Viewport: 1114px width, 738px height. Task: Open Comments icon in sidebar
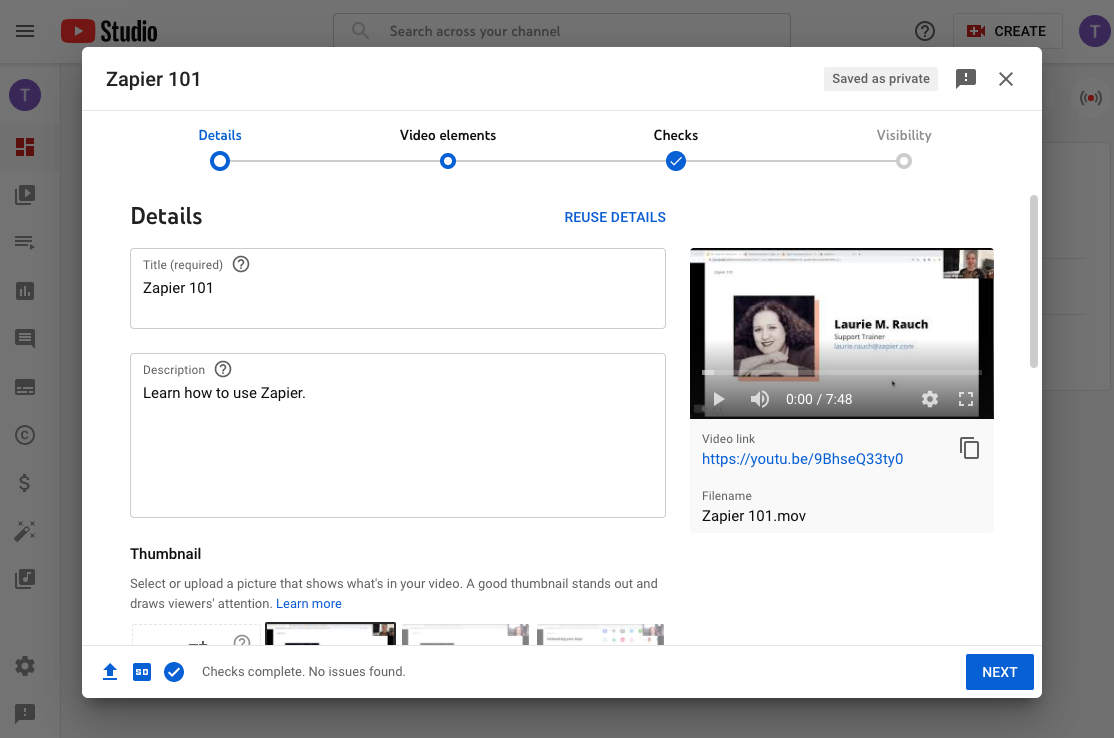25,339
